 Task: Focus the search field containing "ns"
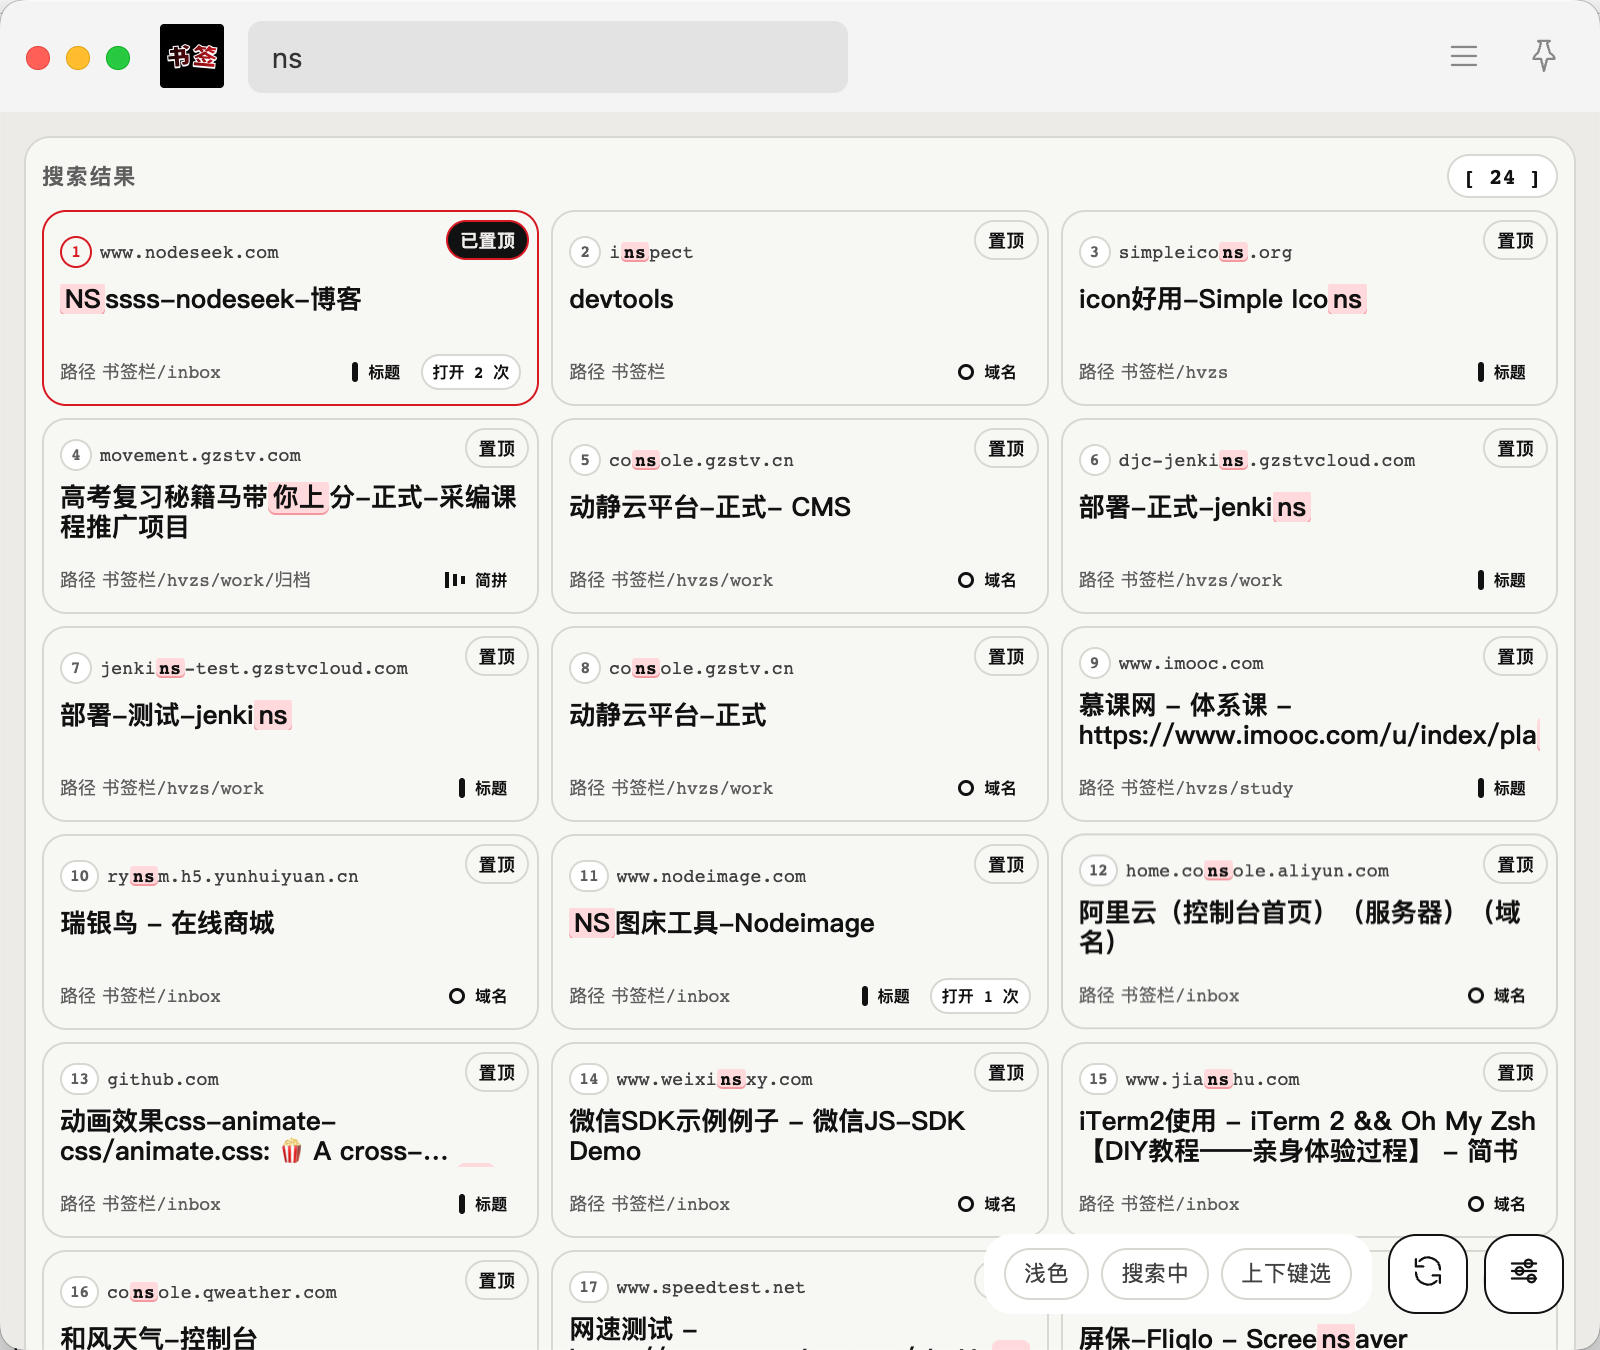click(x=548, y=57)
